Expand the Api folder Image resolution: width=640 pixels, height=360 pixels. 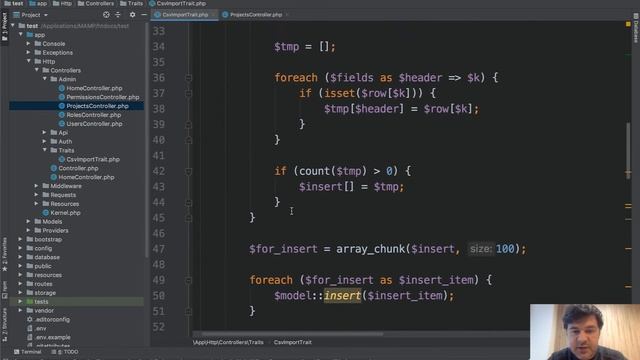point(44,133)
